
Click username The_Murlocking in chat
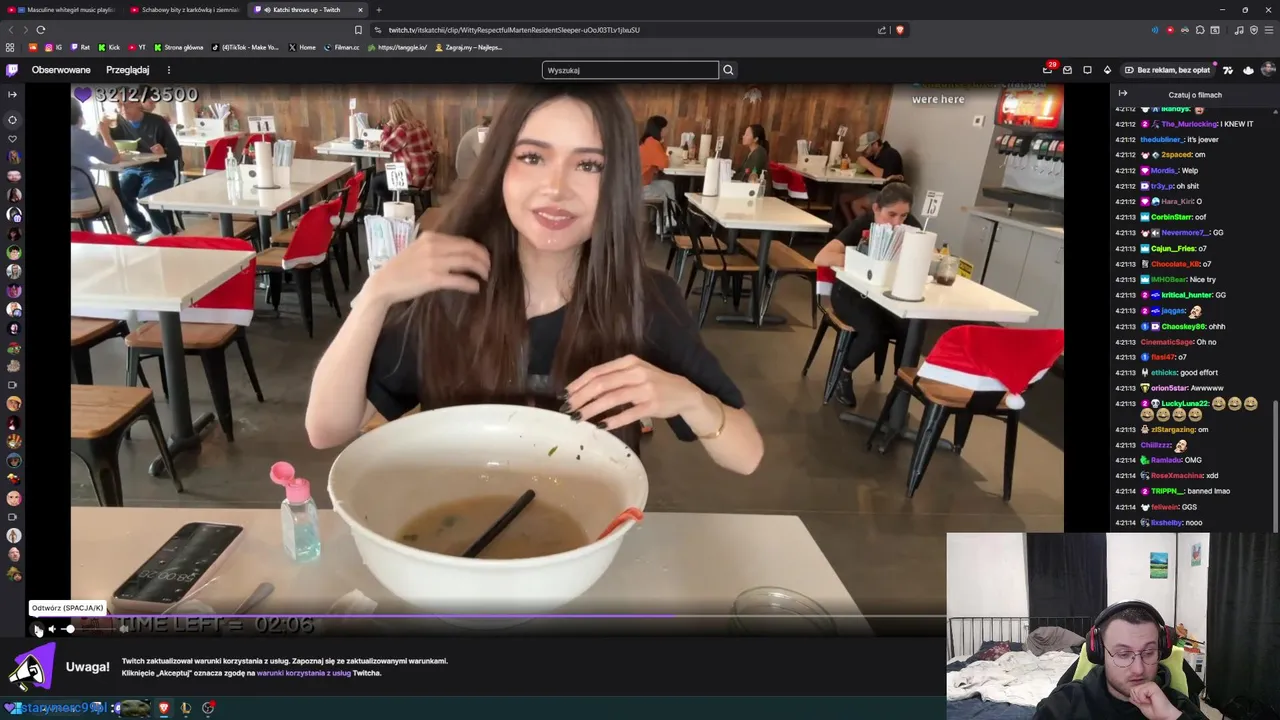coord(1190,124)
